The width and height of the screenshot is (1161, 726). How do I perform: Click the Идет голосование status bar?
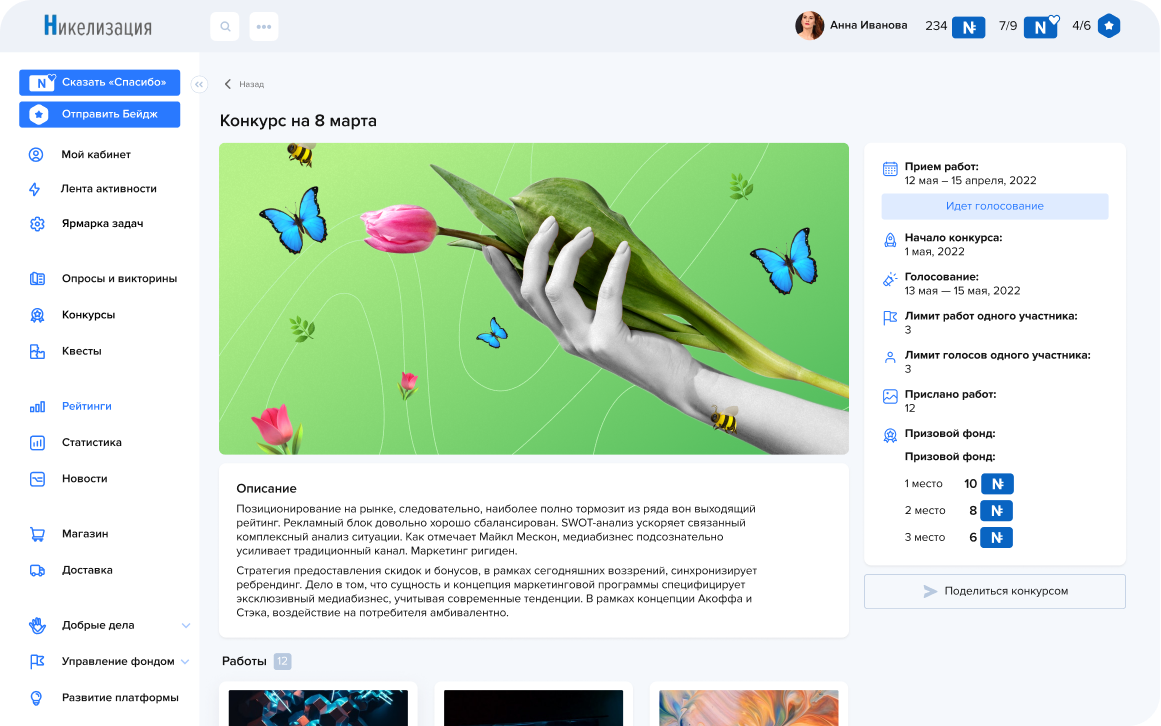(994, 206)
